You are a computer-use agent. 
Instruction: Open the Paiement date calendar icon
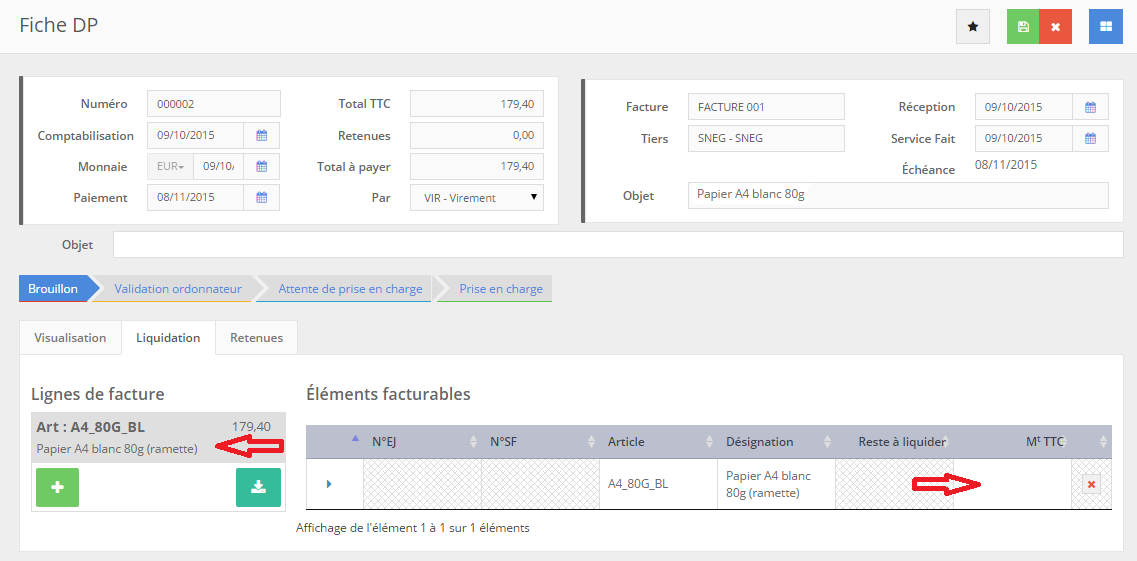(261, 198)
